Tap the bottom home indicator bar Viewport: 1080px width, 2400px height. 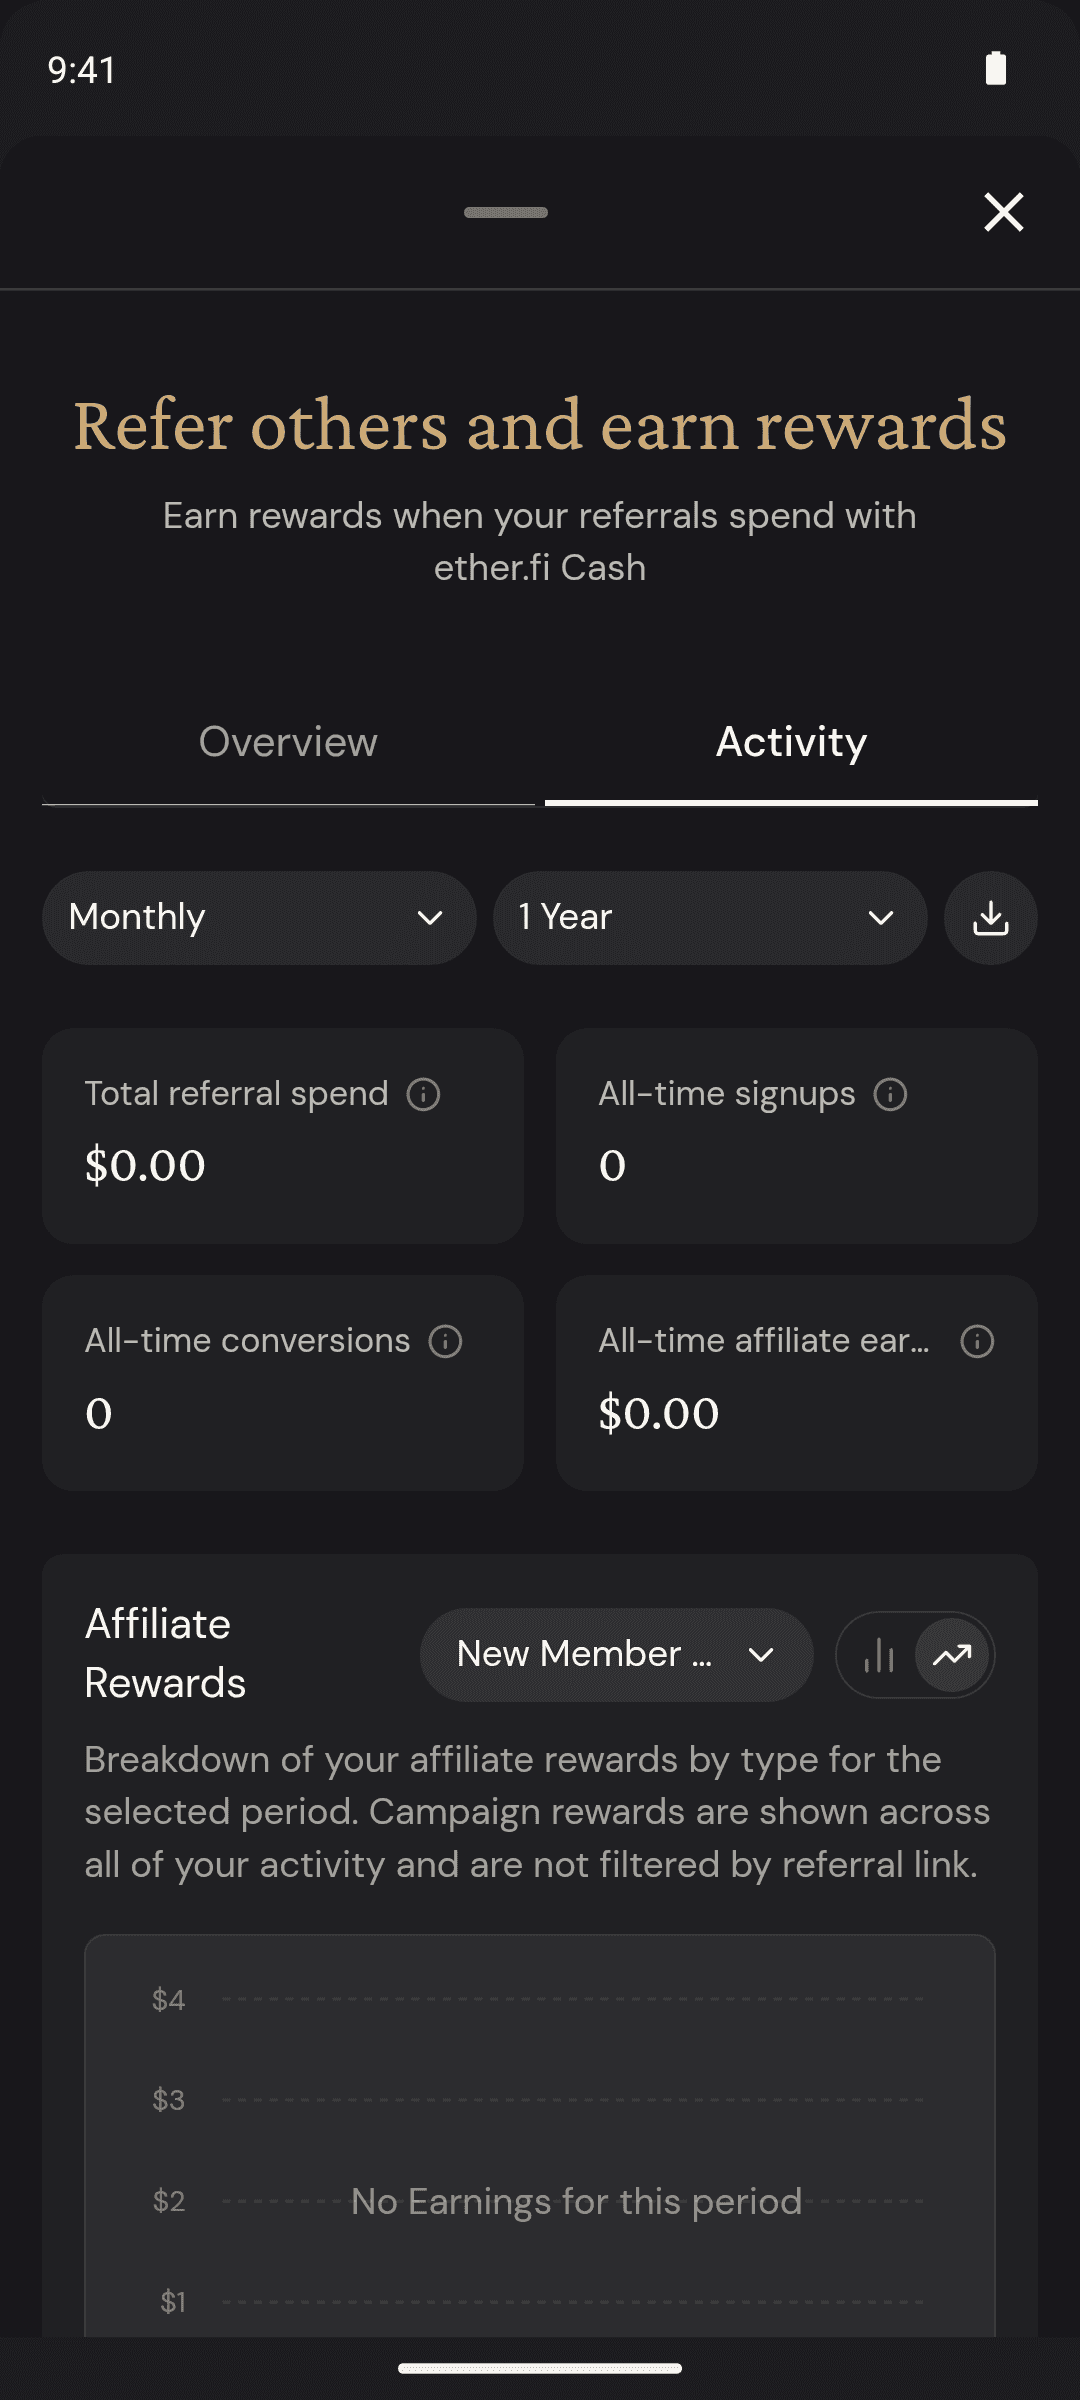tap(540, 2368)
